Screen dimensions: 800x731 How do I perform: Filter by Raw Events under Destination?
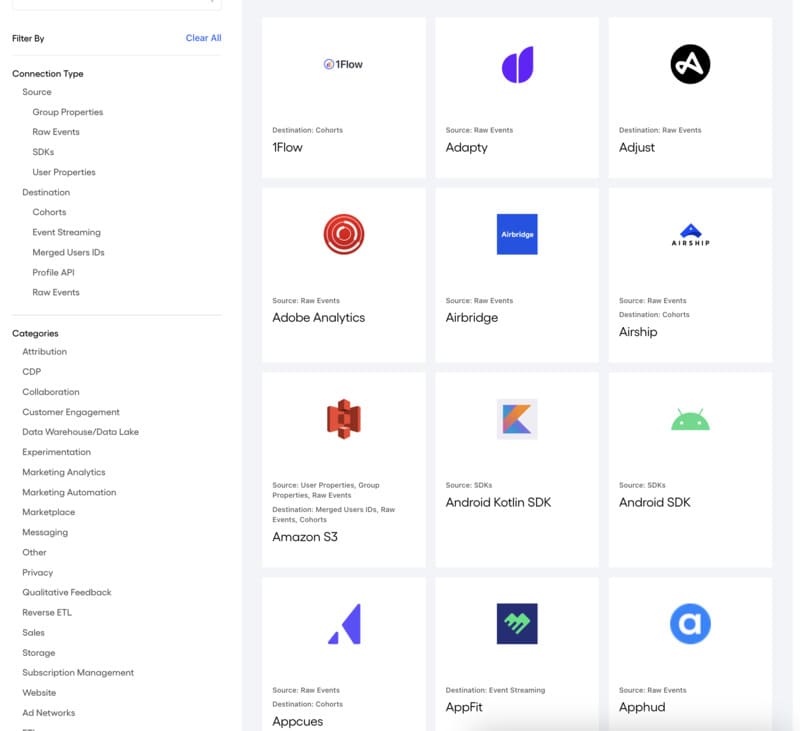(x=56, y=292)
